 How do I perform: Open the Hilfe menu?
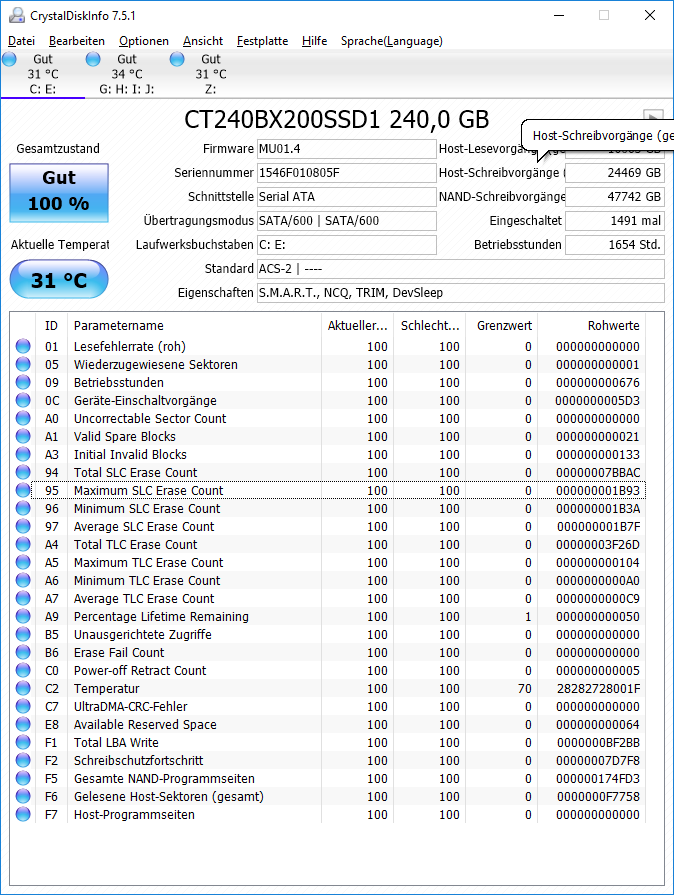tap(314, 41)
